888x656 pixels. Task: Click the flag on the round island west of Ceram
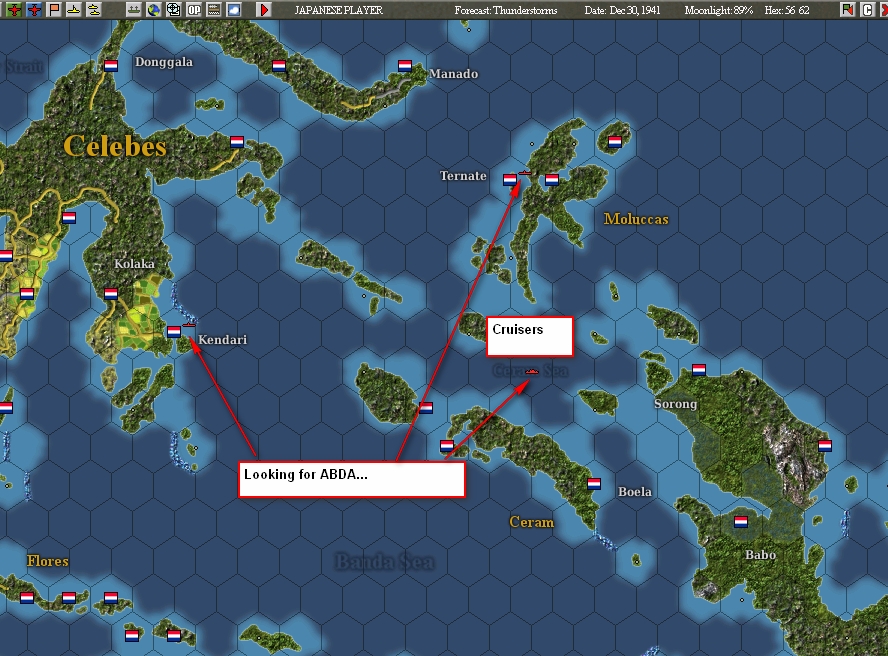click(x=426, y=407)
